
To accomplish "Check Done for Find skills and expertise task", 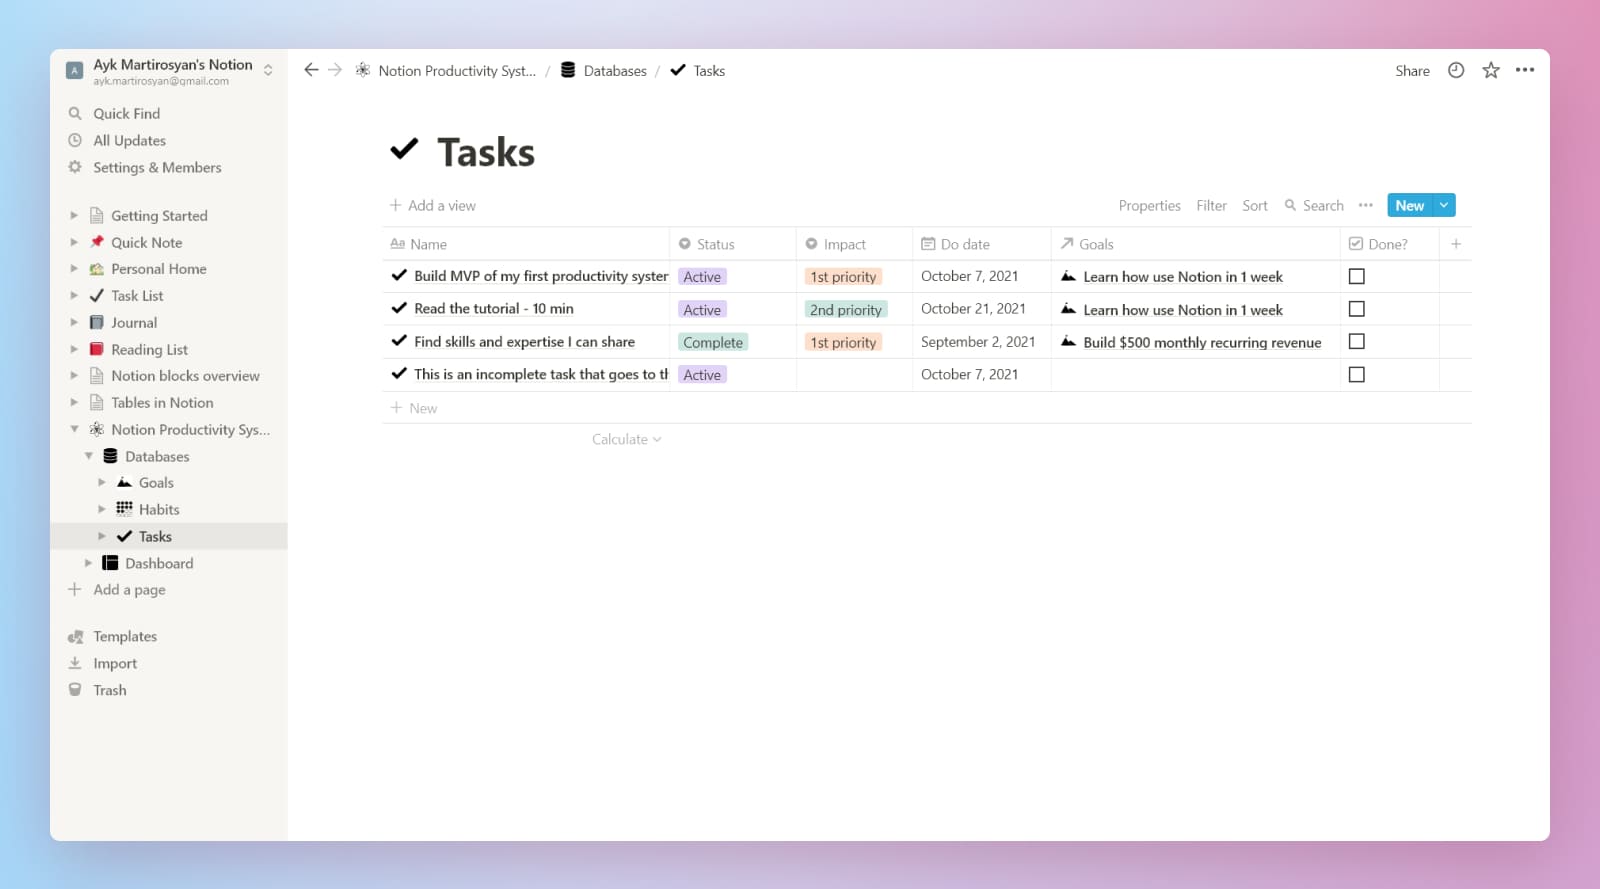I will point(1357,341).
